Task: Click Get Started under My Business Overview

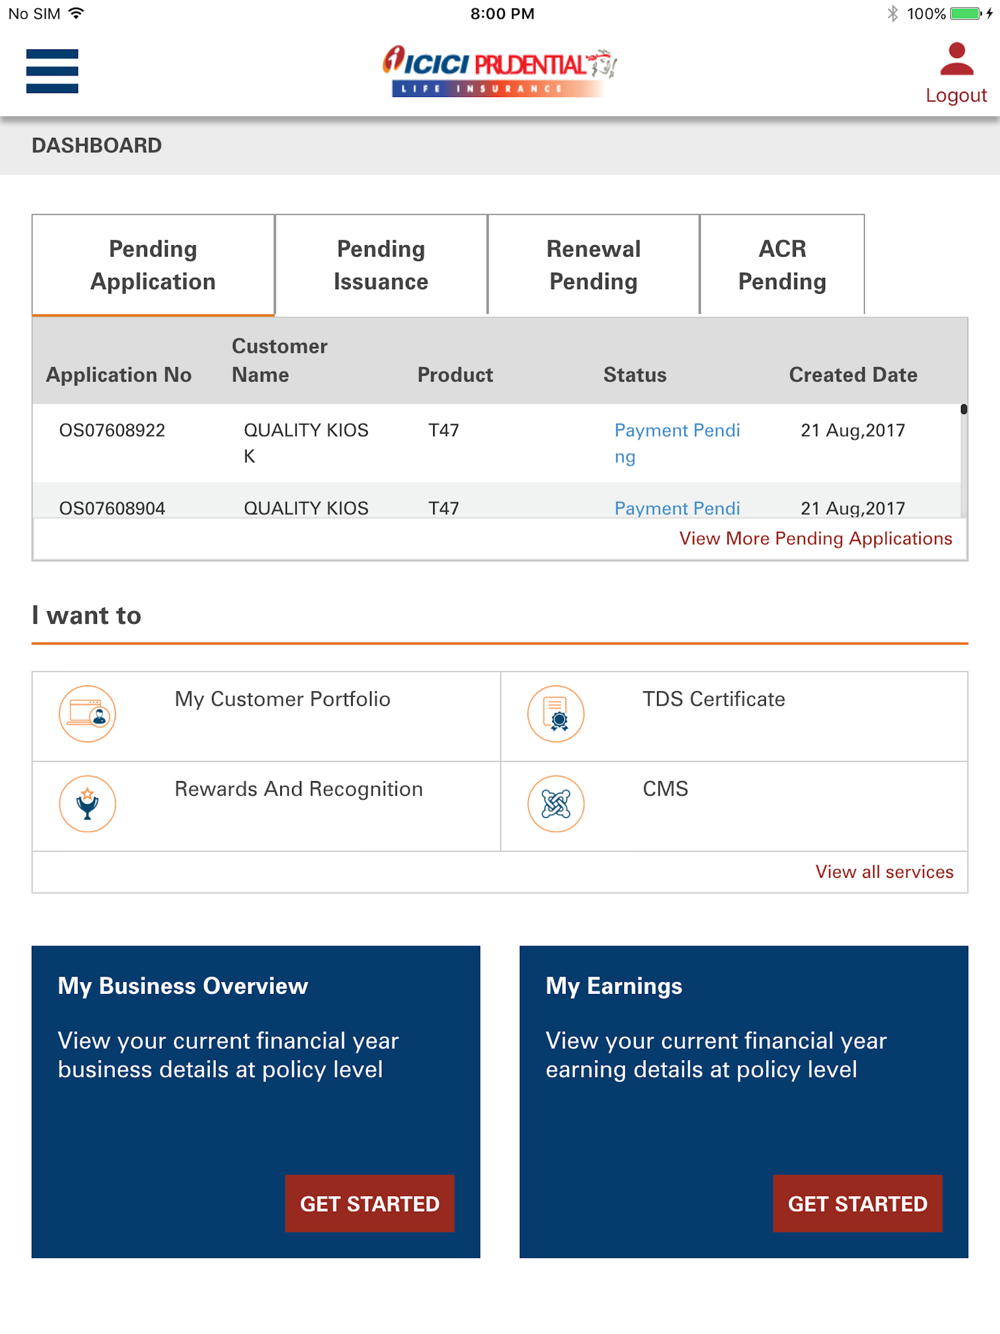Action: click(x=370, y=1204)
